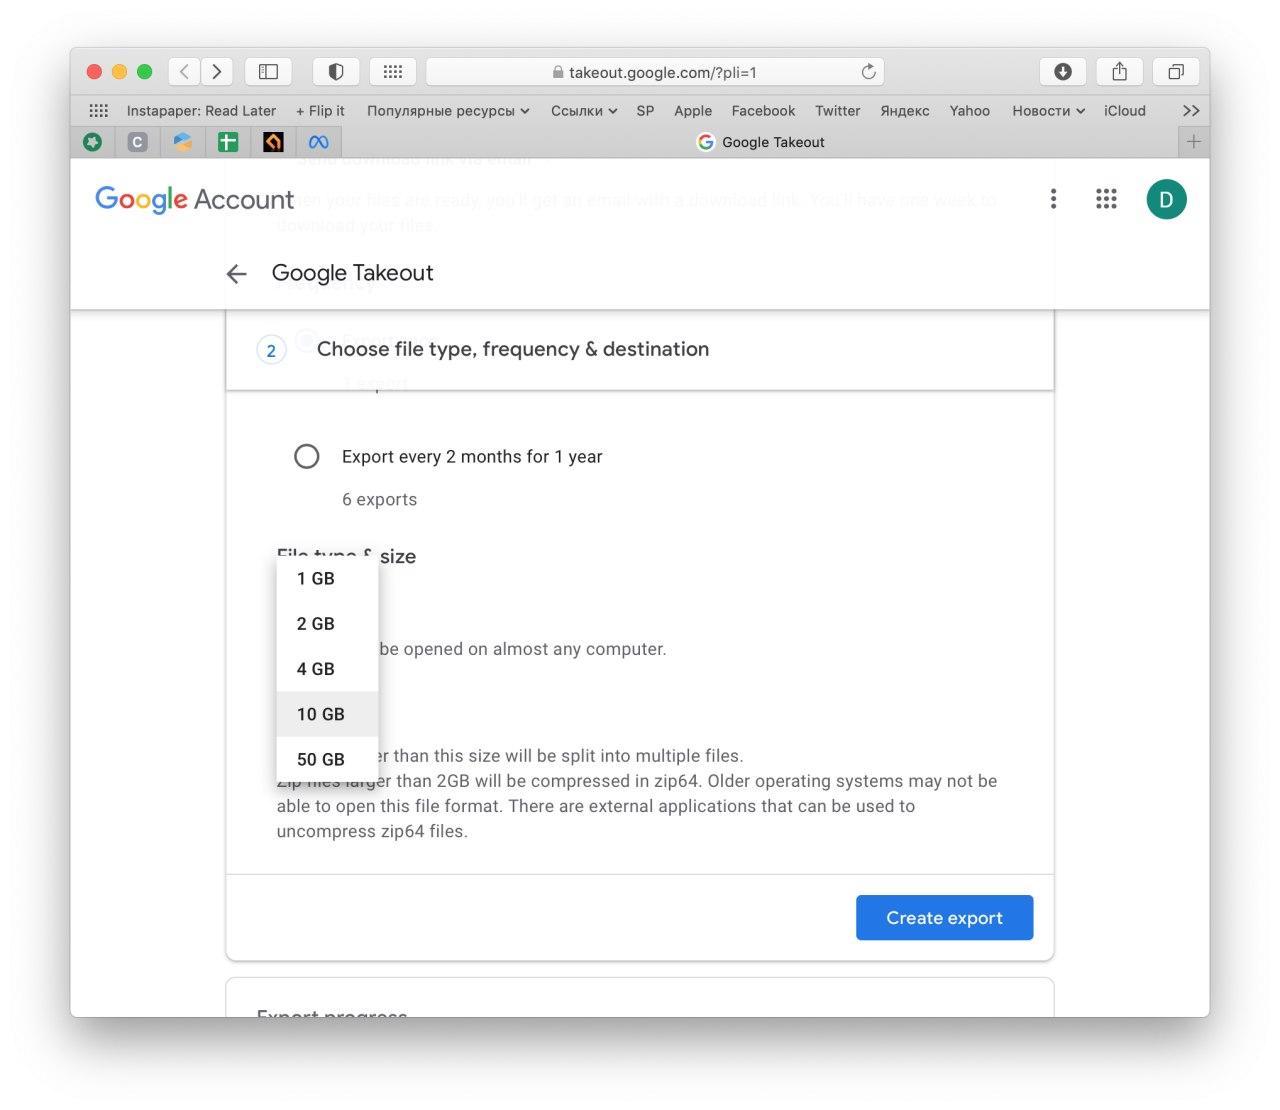Add a new tab with the plus button
This screenshot has height=1110, width=1280.
pos(1193,142)
